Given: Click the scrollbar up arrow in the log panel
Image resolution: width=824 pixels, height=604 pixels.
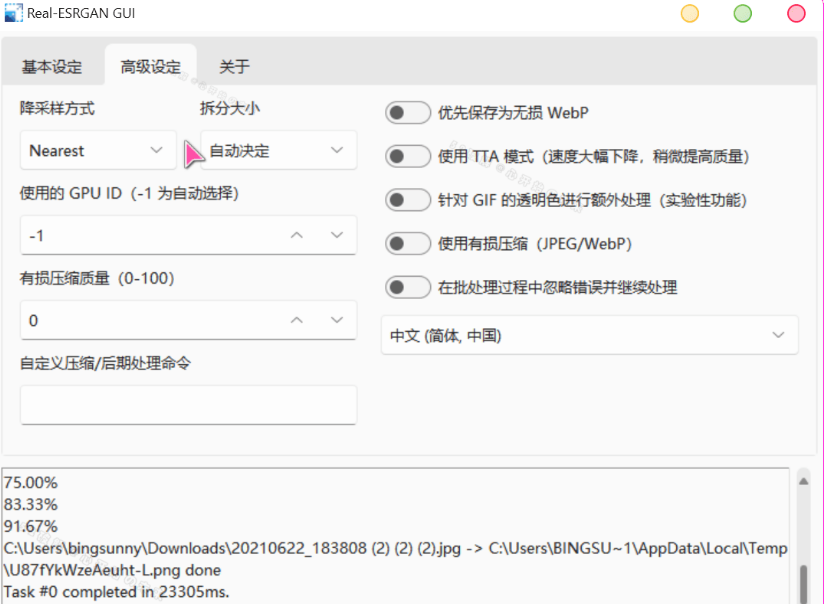Looking at the screenshot, I should tap(803, 479).
